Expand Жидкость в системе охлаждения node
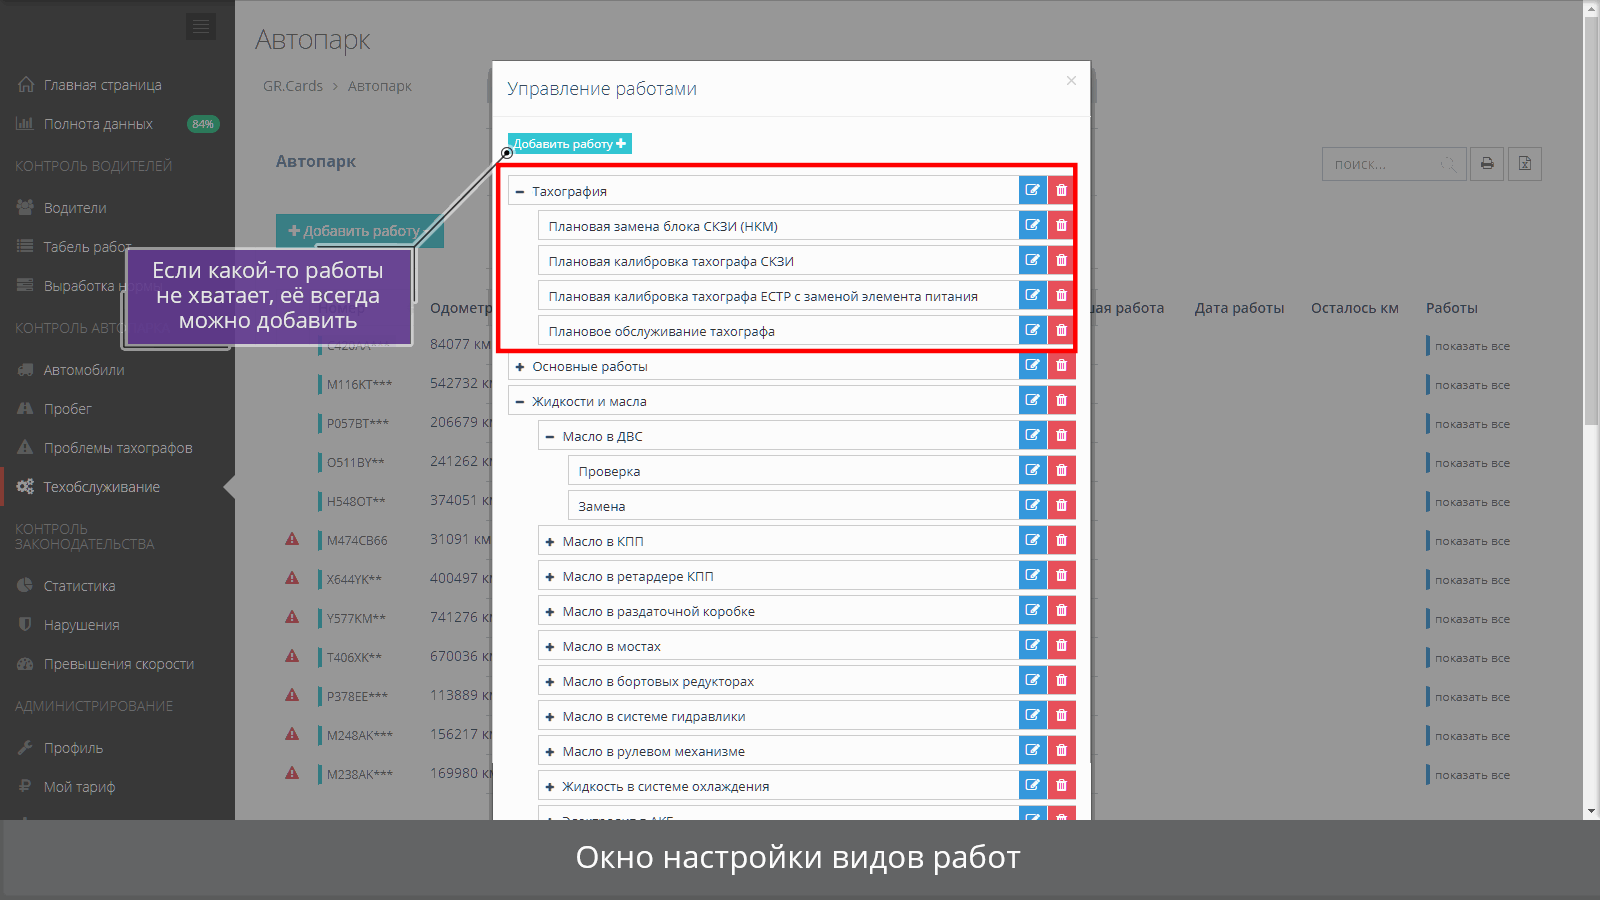 click(550, 787)
